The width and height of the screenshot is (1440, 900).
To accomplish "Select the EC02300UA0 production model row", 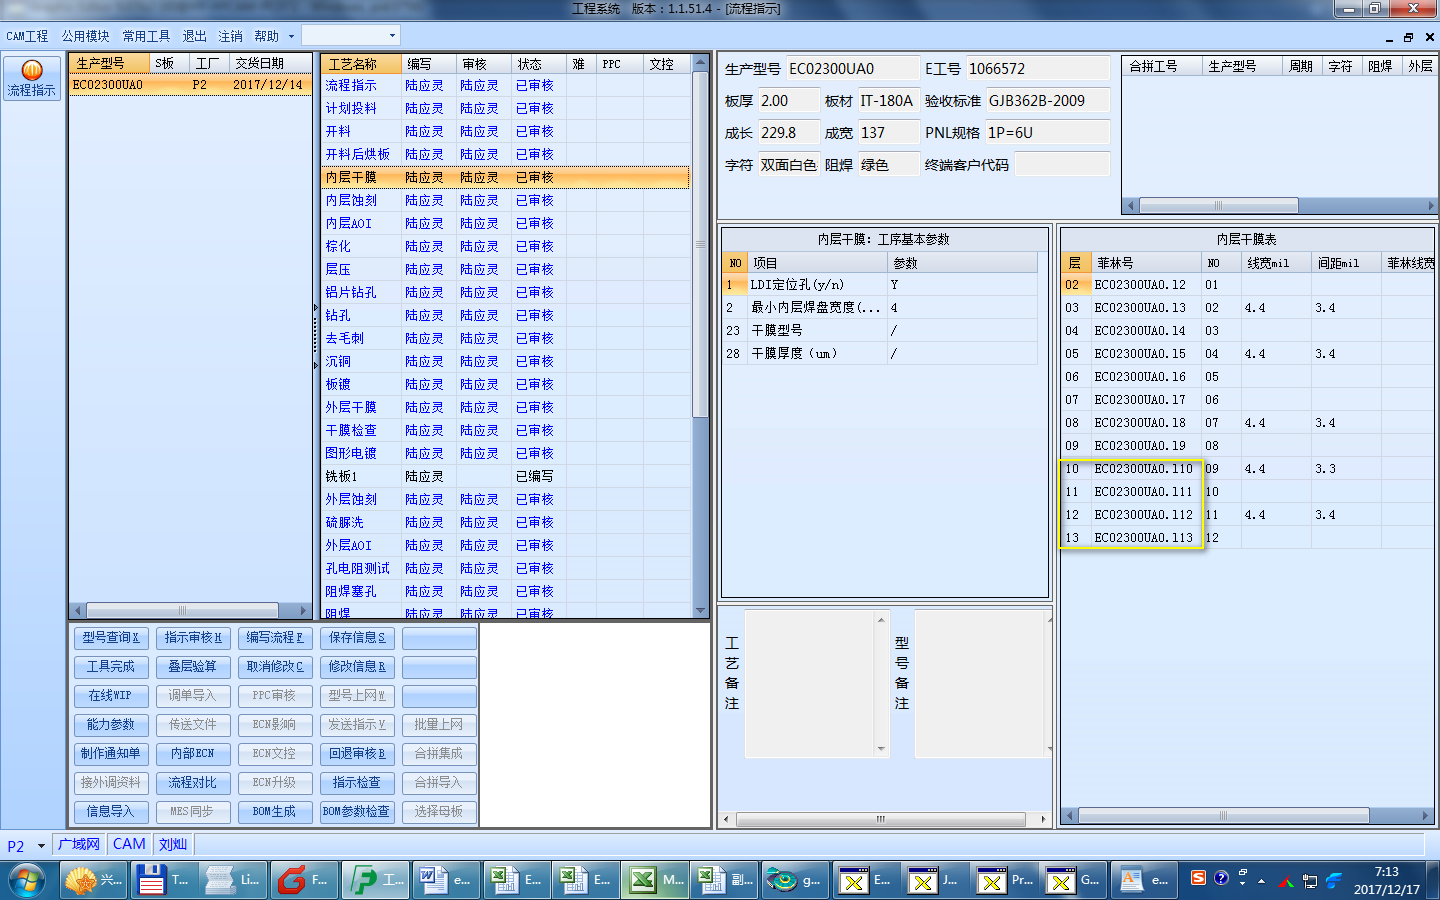I will coord(190,85).
